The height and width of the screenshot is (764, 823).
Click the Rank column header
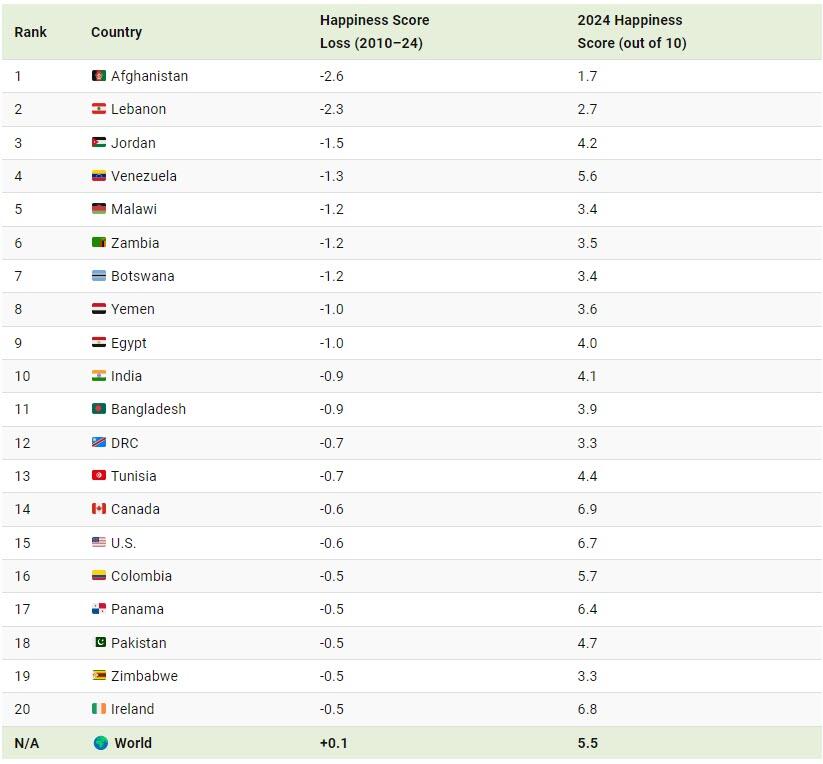pos(30,32)
